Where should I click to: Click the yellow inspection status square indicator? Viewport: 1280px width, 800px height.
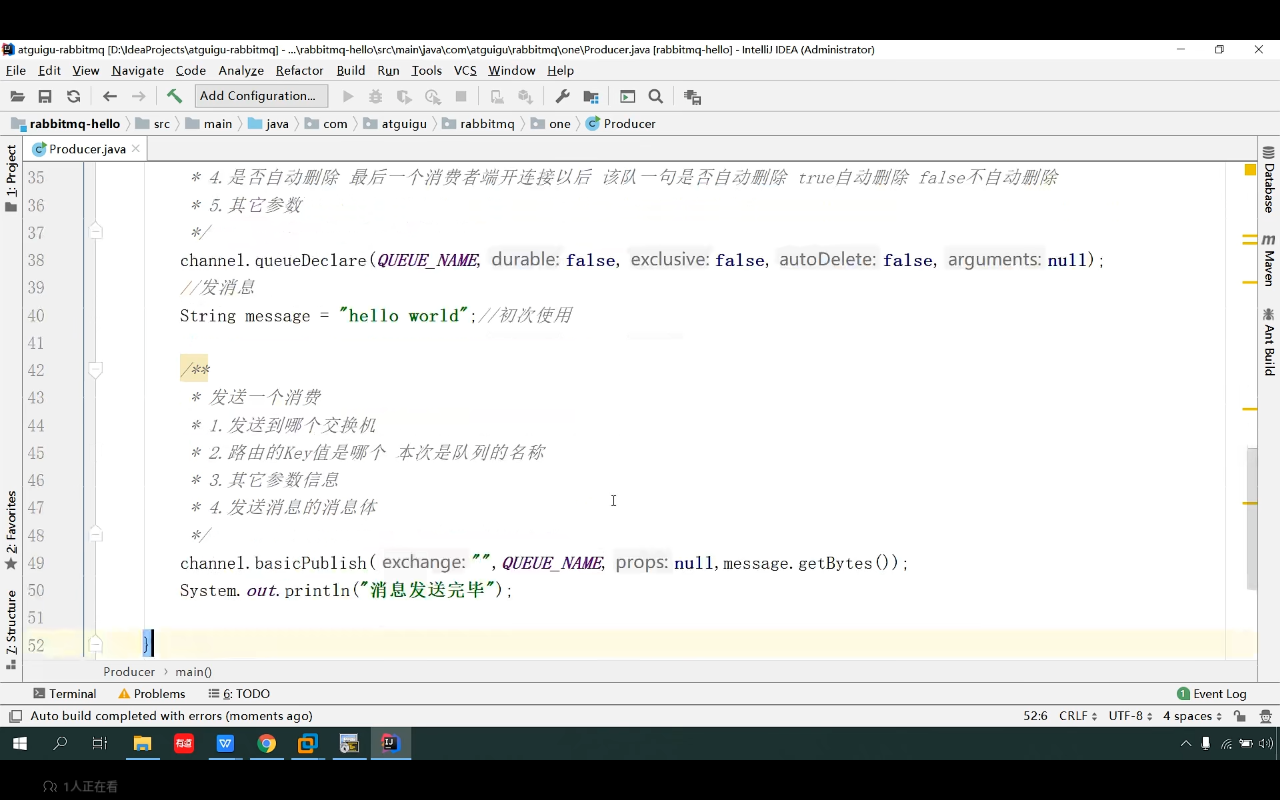click(1250, 170)
